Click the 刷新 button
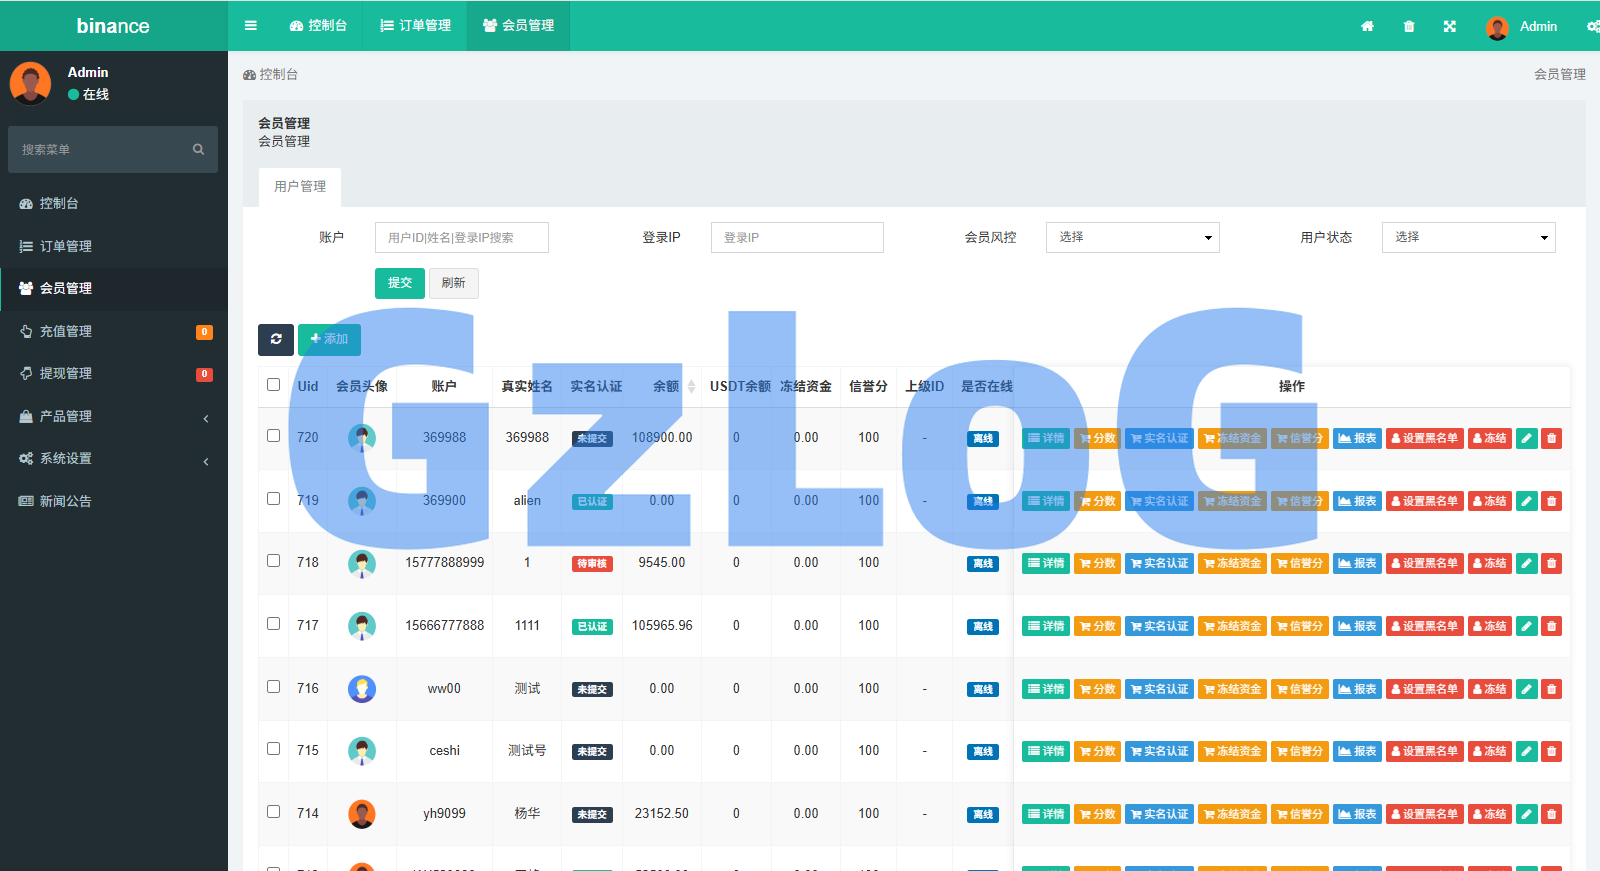Screen dimensions: 1600x871 pyautogui.click(x=454, y=283)
